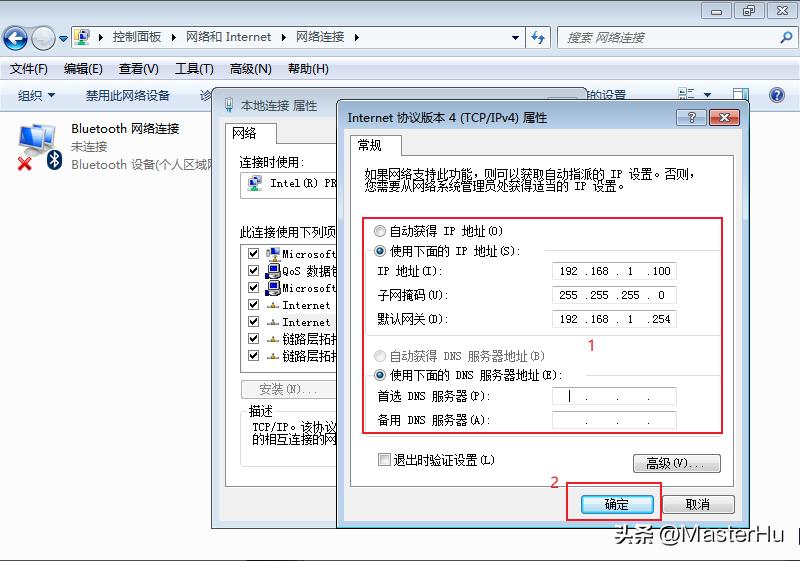This screenshot has height=561, width=800.
Task: Click the refresh button beside address bar
Action: click(538, 38)
